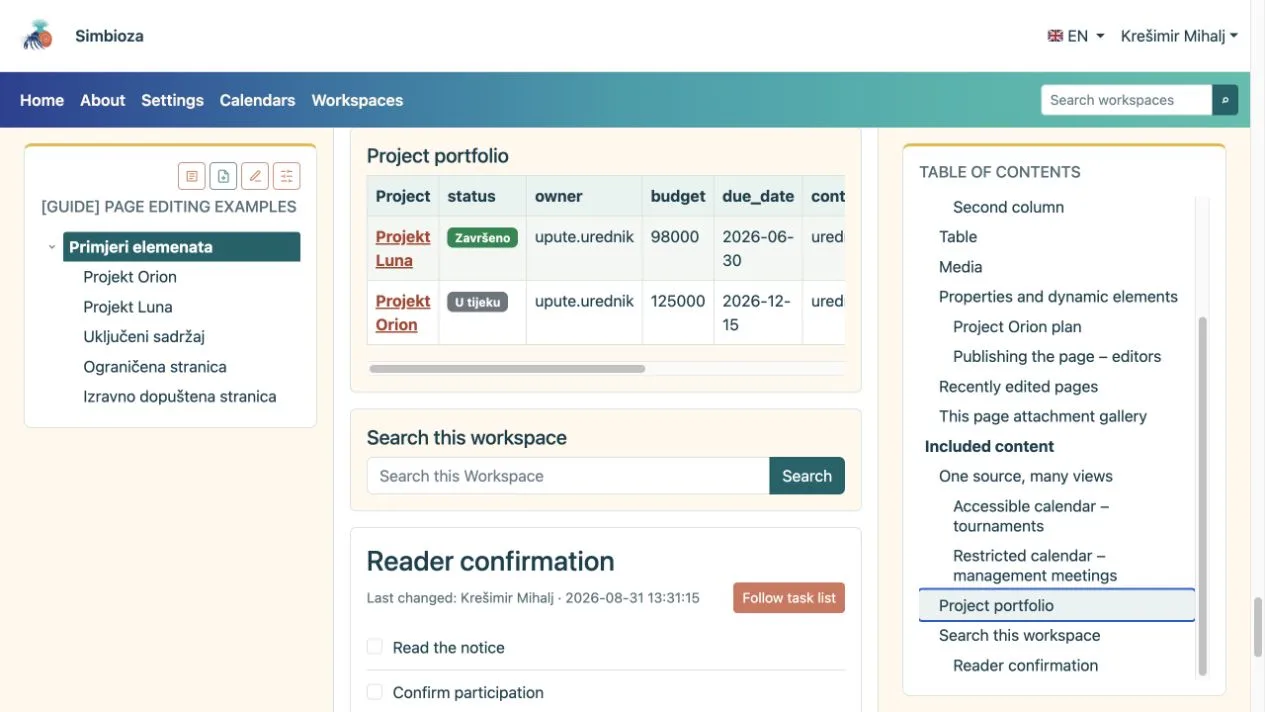The height and width of the screenshot is (712, 1265).
Task: Click the horizontal scrollbar under the project table
Action: [507, 369]
